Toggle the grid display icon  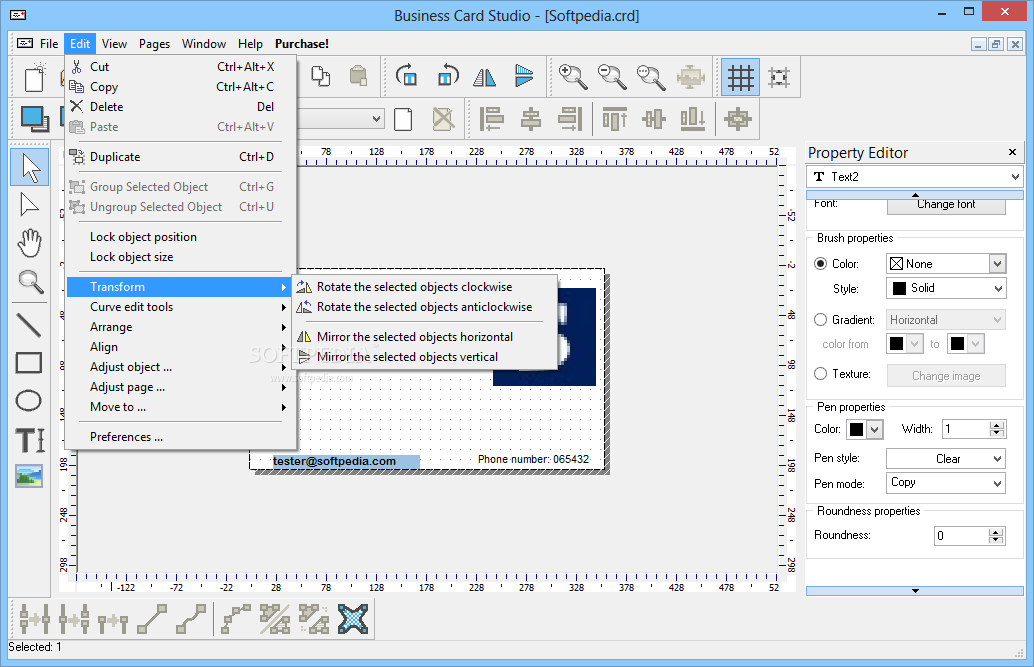click(741, 78)
